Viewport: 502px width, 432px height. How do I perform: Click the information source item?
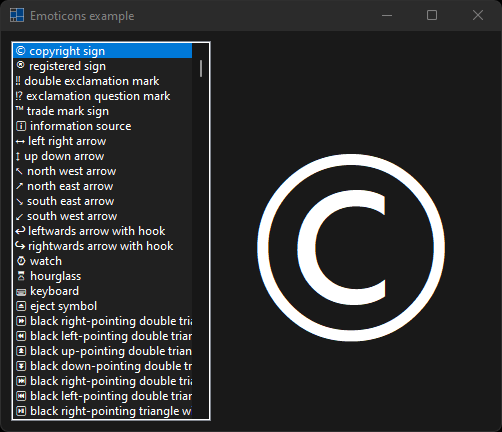pyautogui.click(x=103, y=126)
